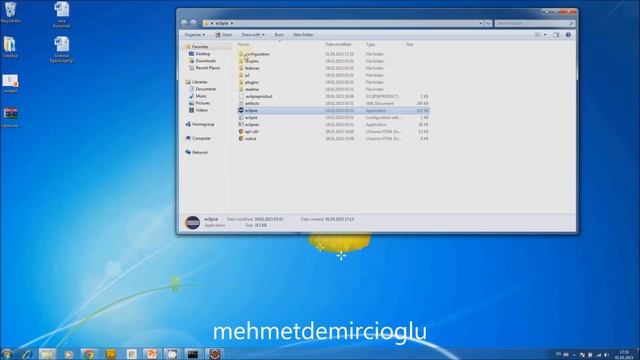The width and height of the screenshot is (640, 360).
Task: Open Windows Media Player from taskbar
Action: click(69, 354)
